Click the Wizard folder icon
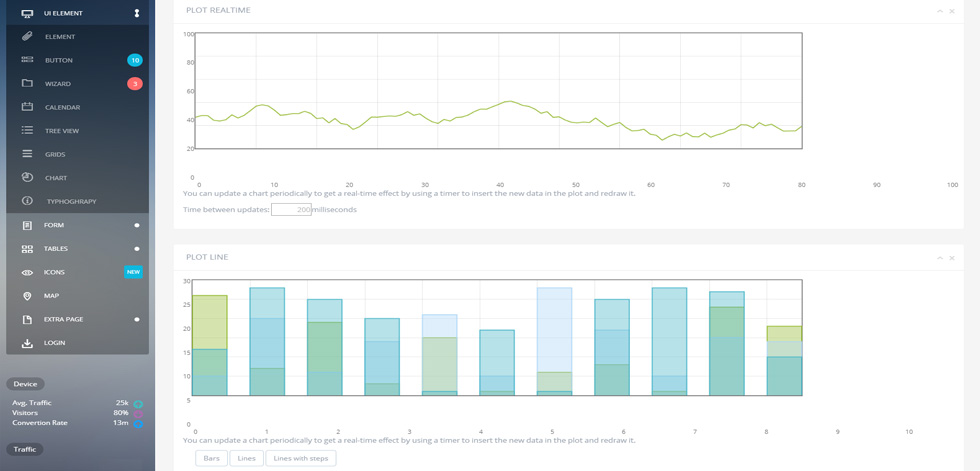 tap(27, 84)
